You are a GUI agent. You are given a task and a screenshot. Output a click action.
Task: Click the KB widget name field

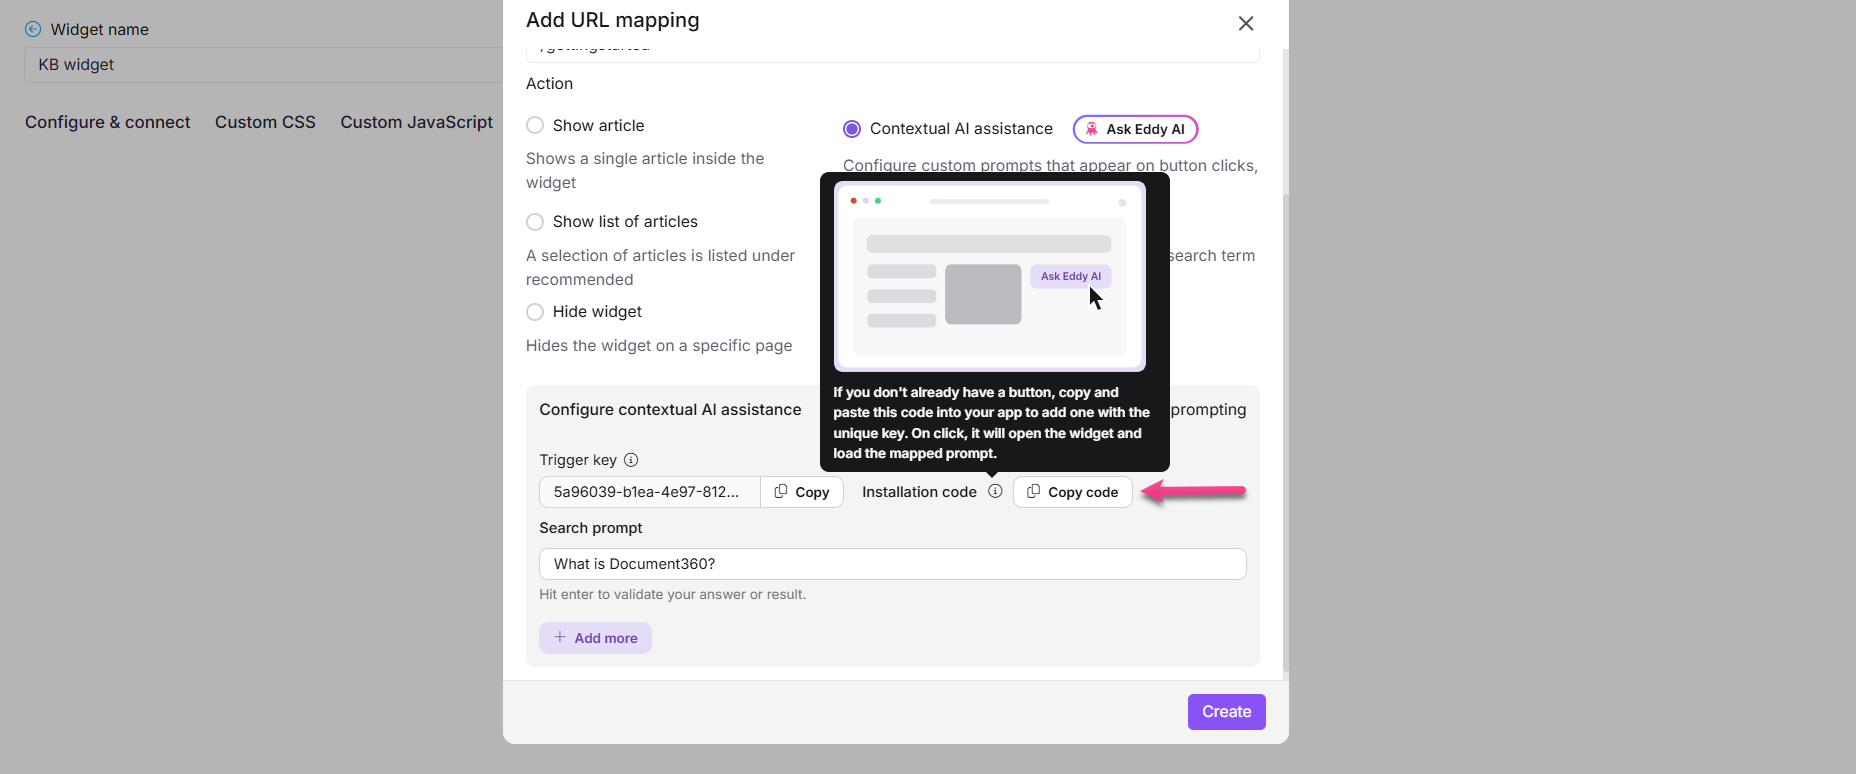tap(264, 65)
